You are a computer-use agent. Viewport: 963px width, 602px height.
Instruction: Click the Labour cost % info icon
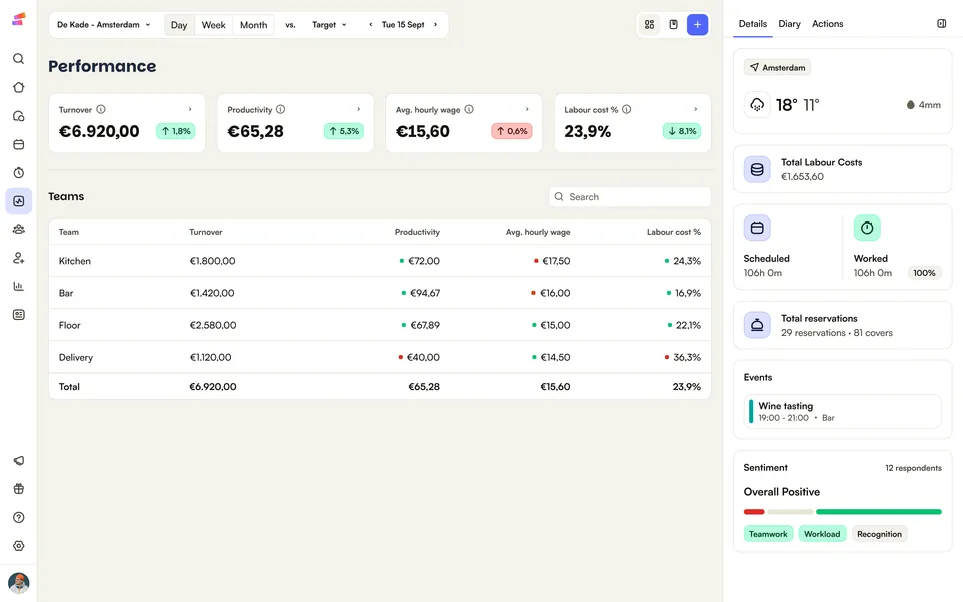tap(626, 109)
